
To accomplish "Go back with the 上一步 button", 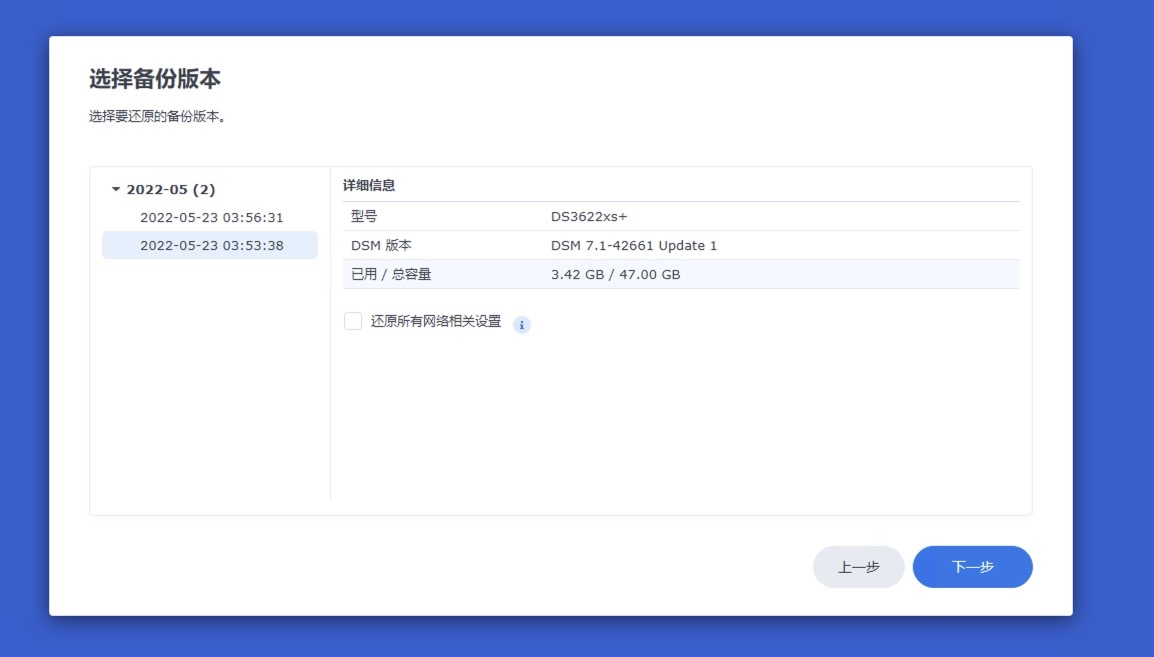I will click(x=858, y=567).
